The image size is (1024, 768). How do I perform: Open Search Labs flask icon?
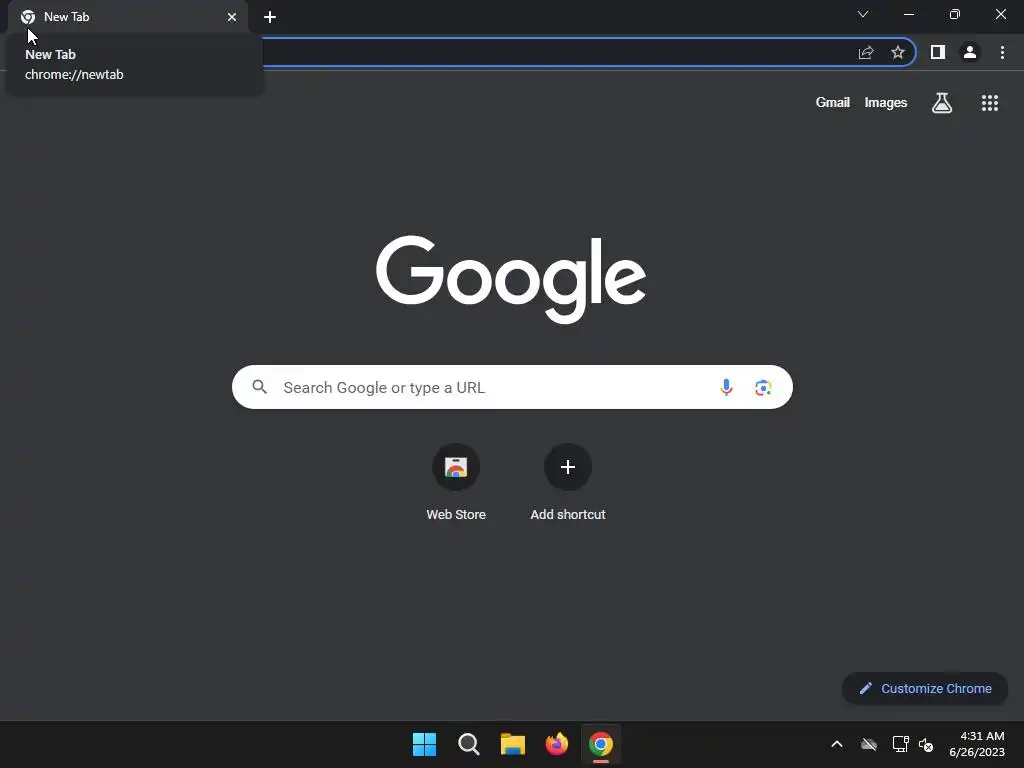(x=942, y=103)
